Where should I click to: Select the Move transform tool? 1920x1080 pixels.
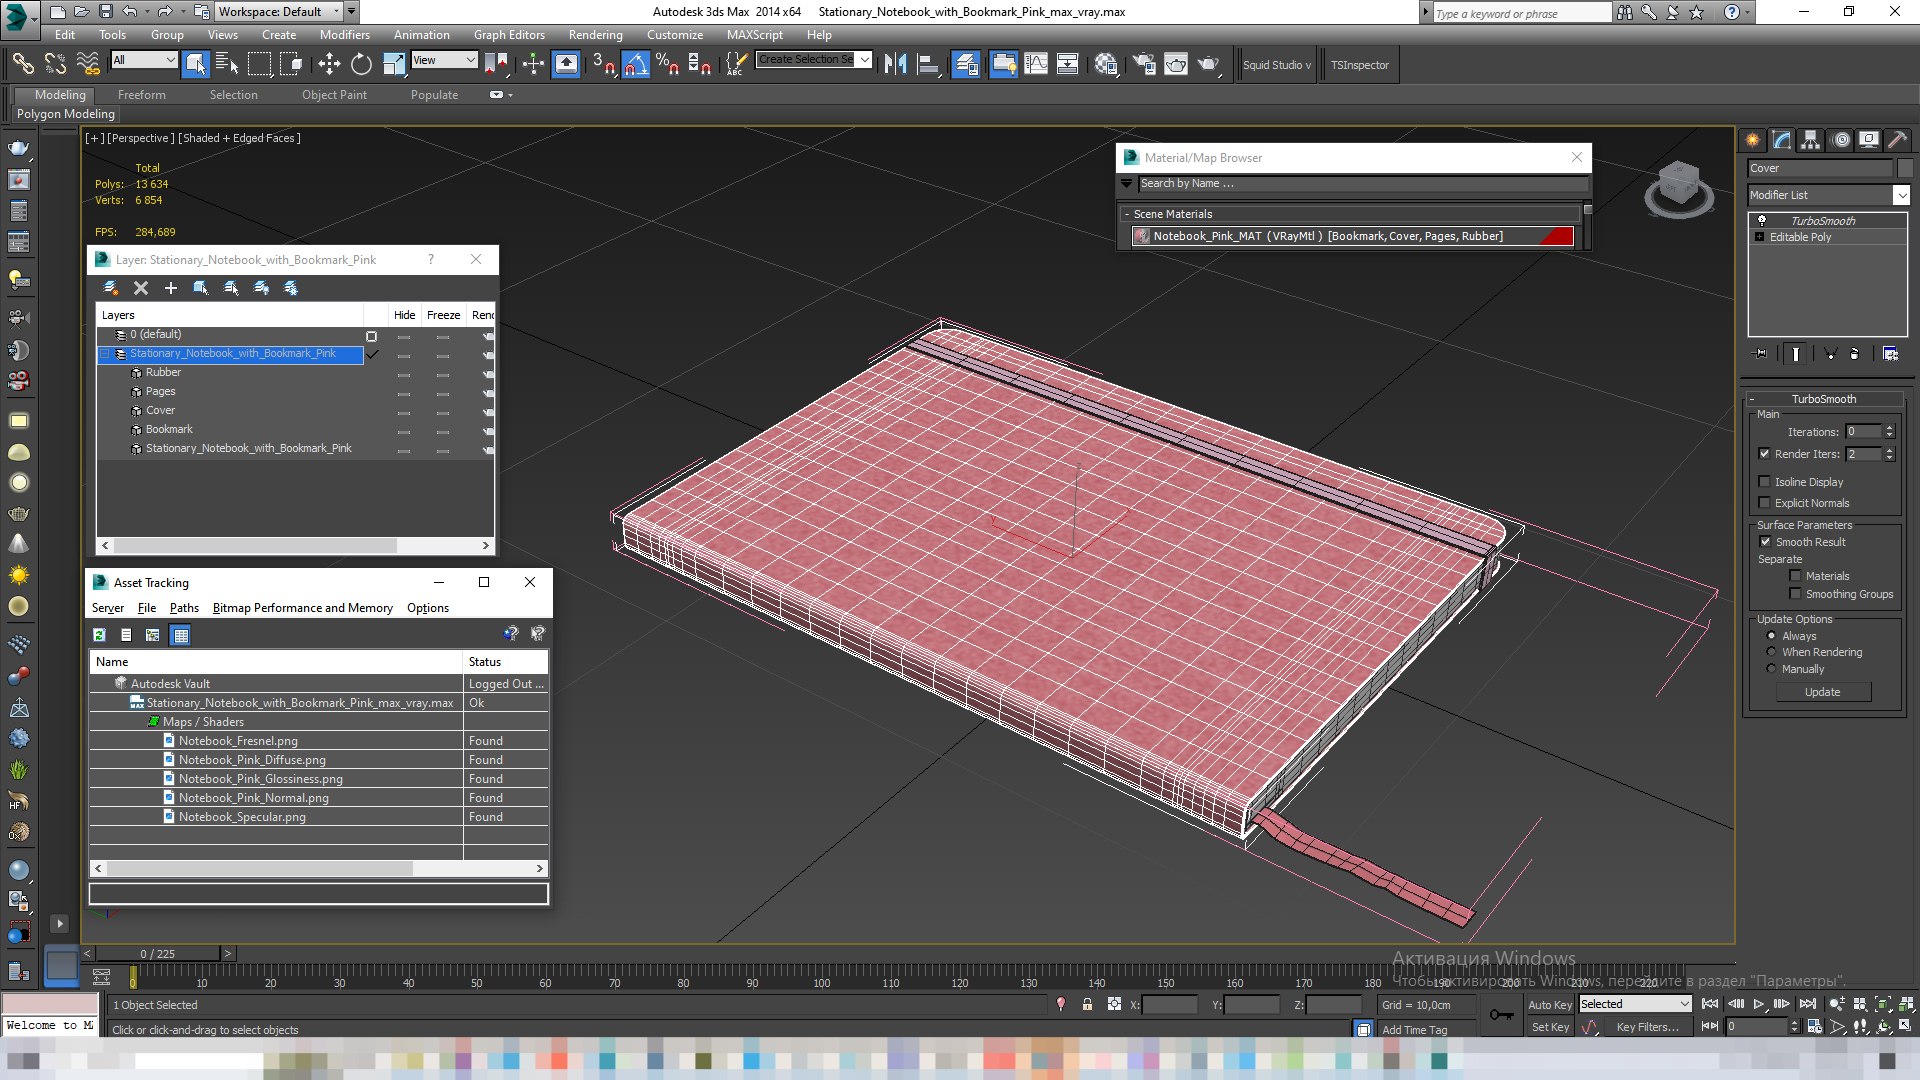coord(329,65)
